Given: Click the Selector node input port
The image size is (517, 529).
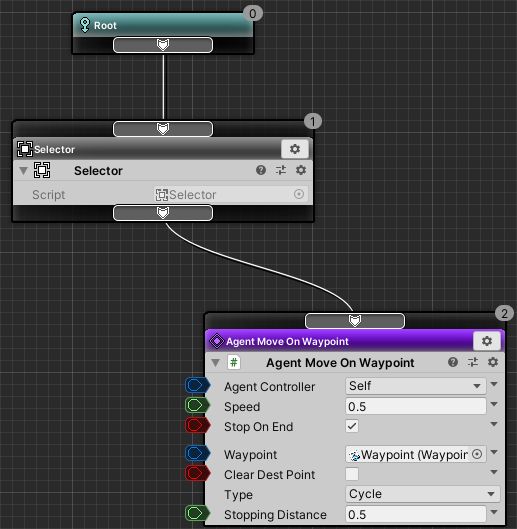Looking at the screenshot, I should tap(163, 129).
